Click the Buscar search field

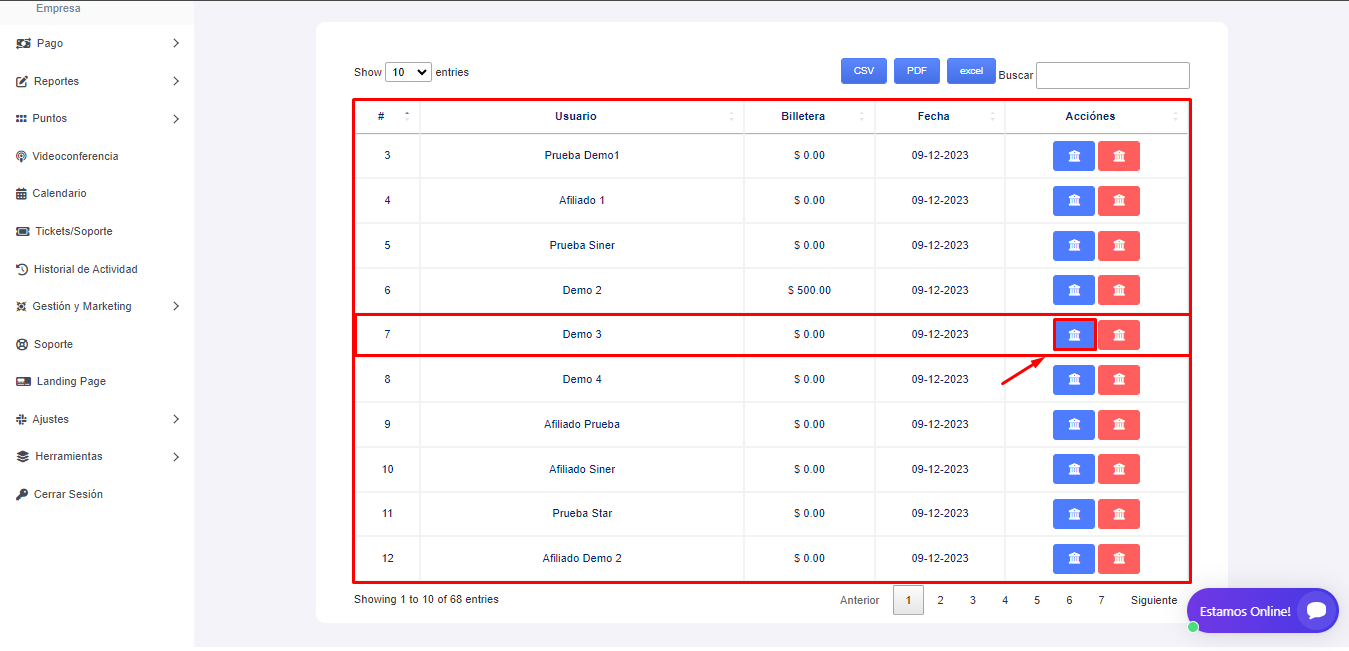tap(1112, 75)
